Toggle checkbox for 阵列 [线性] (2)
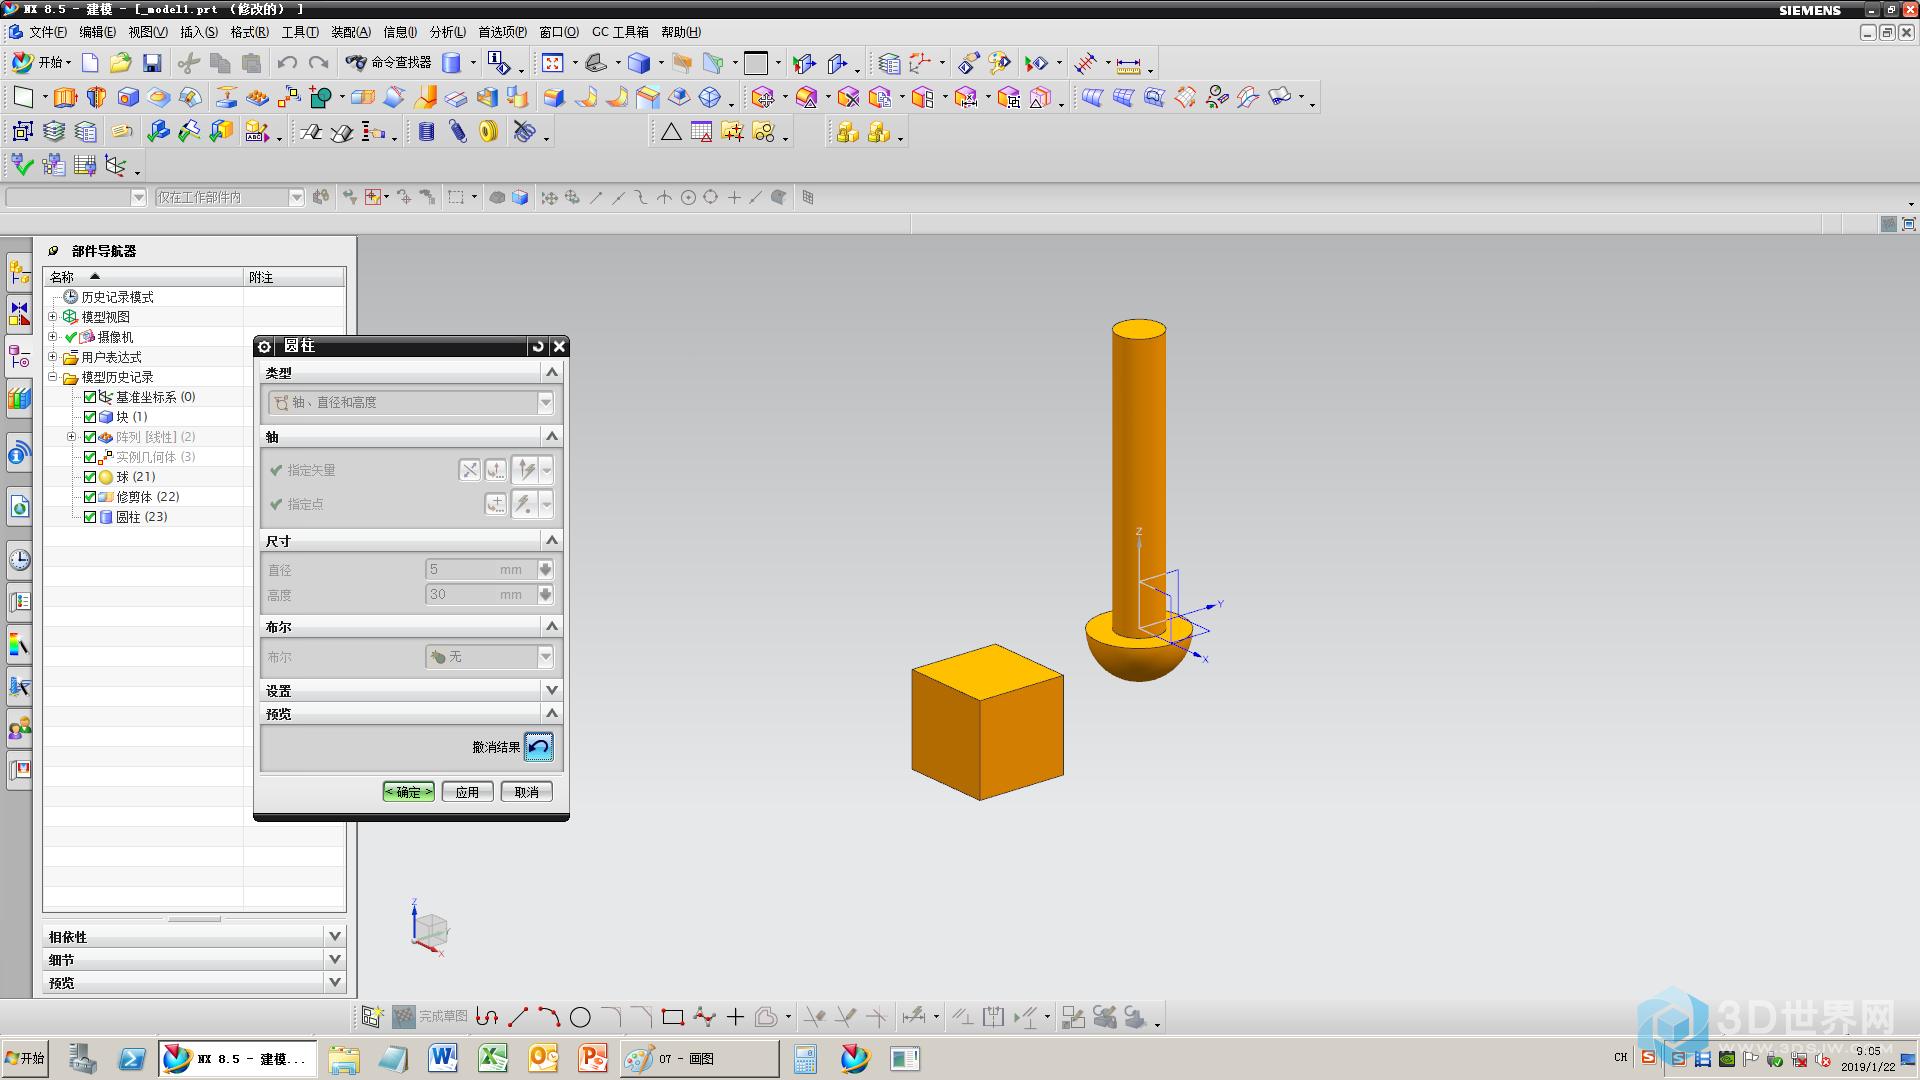 pyautogui.click(x=90, y=437)
